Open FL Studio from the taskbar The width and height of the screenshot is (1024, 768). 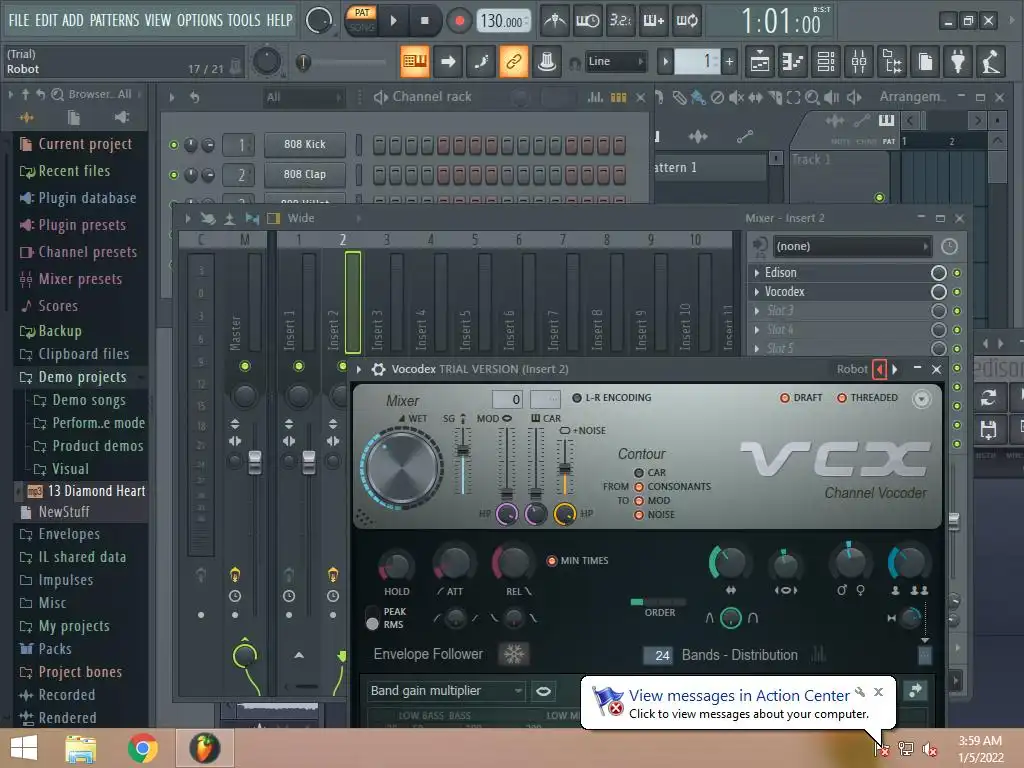204,748
